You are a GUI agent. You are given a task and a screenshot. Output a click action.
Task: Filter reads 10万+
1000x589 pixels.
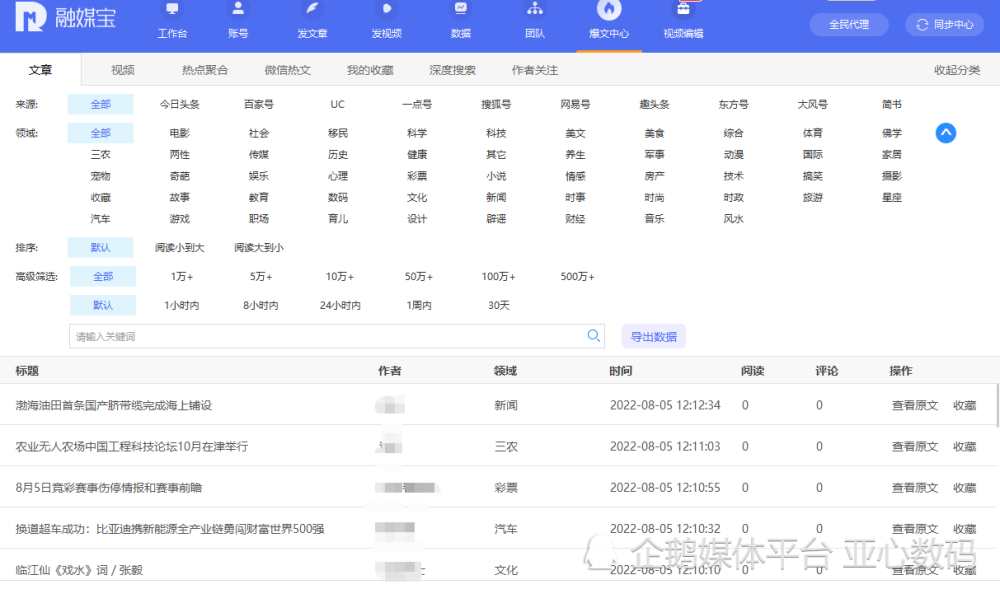(340, 277)
